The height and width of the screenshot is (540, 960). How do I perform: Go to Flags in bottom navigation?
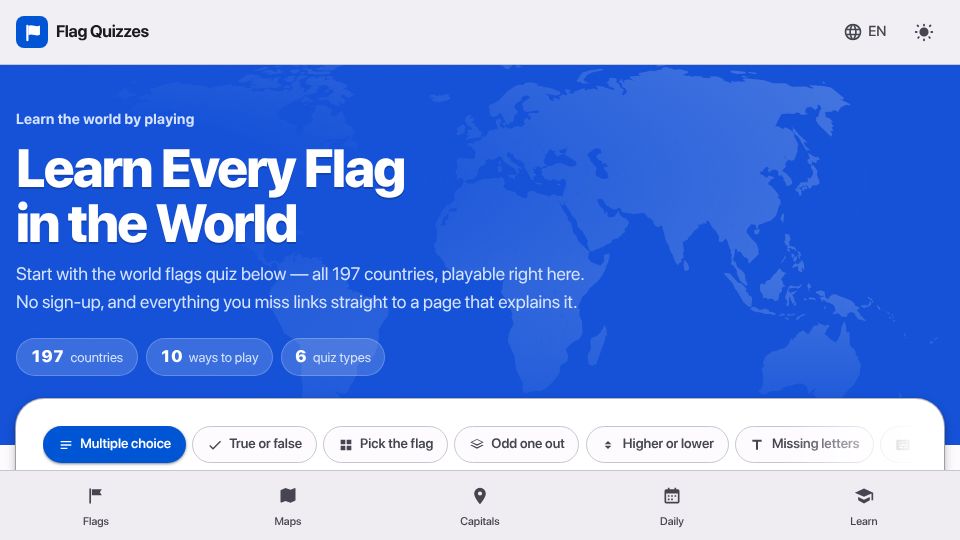(x=96, y=506)
